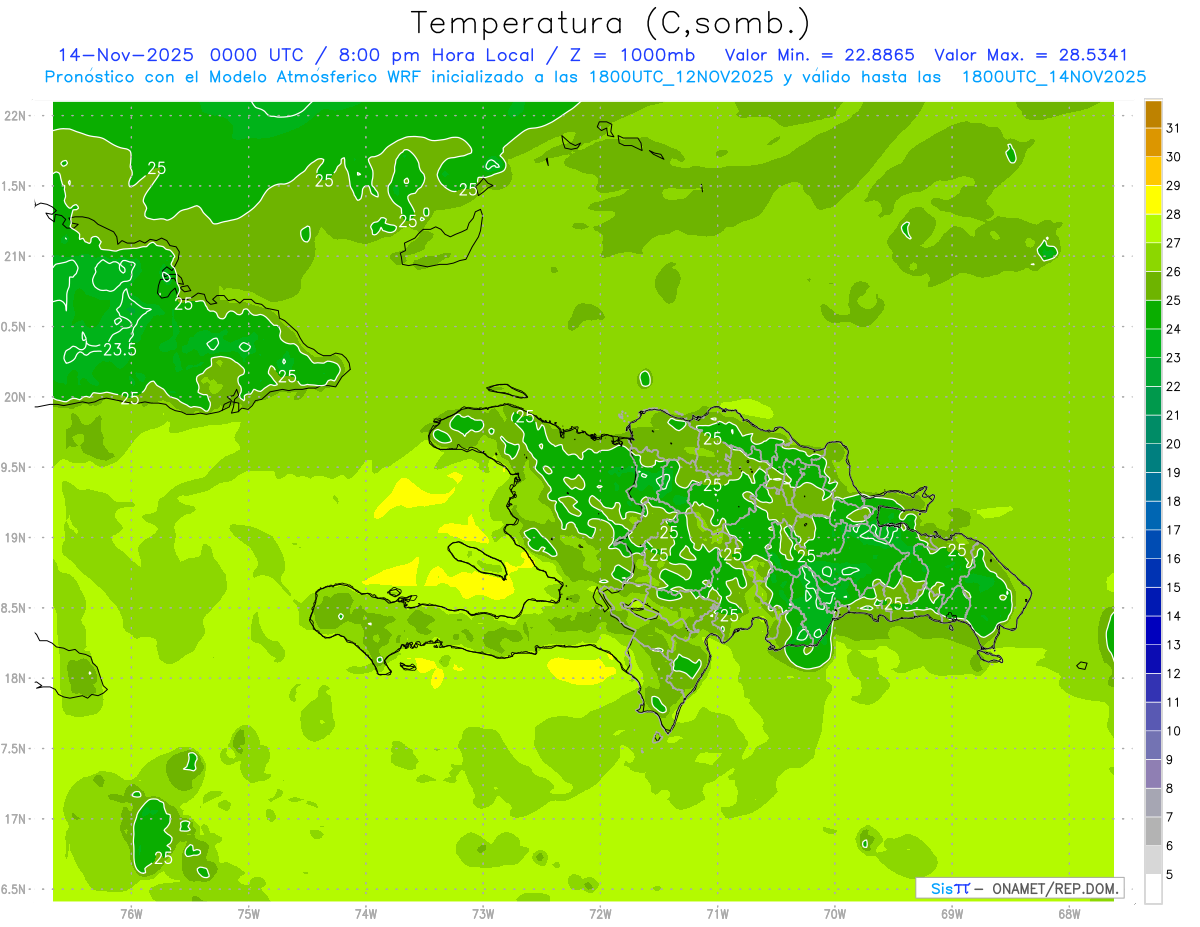Click the yellow legend swatch between 28 and 29
This screenshot has width=1200, height=927.
click(1153, 200)
